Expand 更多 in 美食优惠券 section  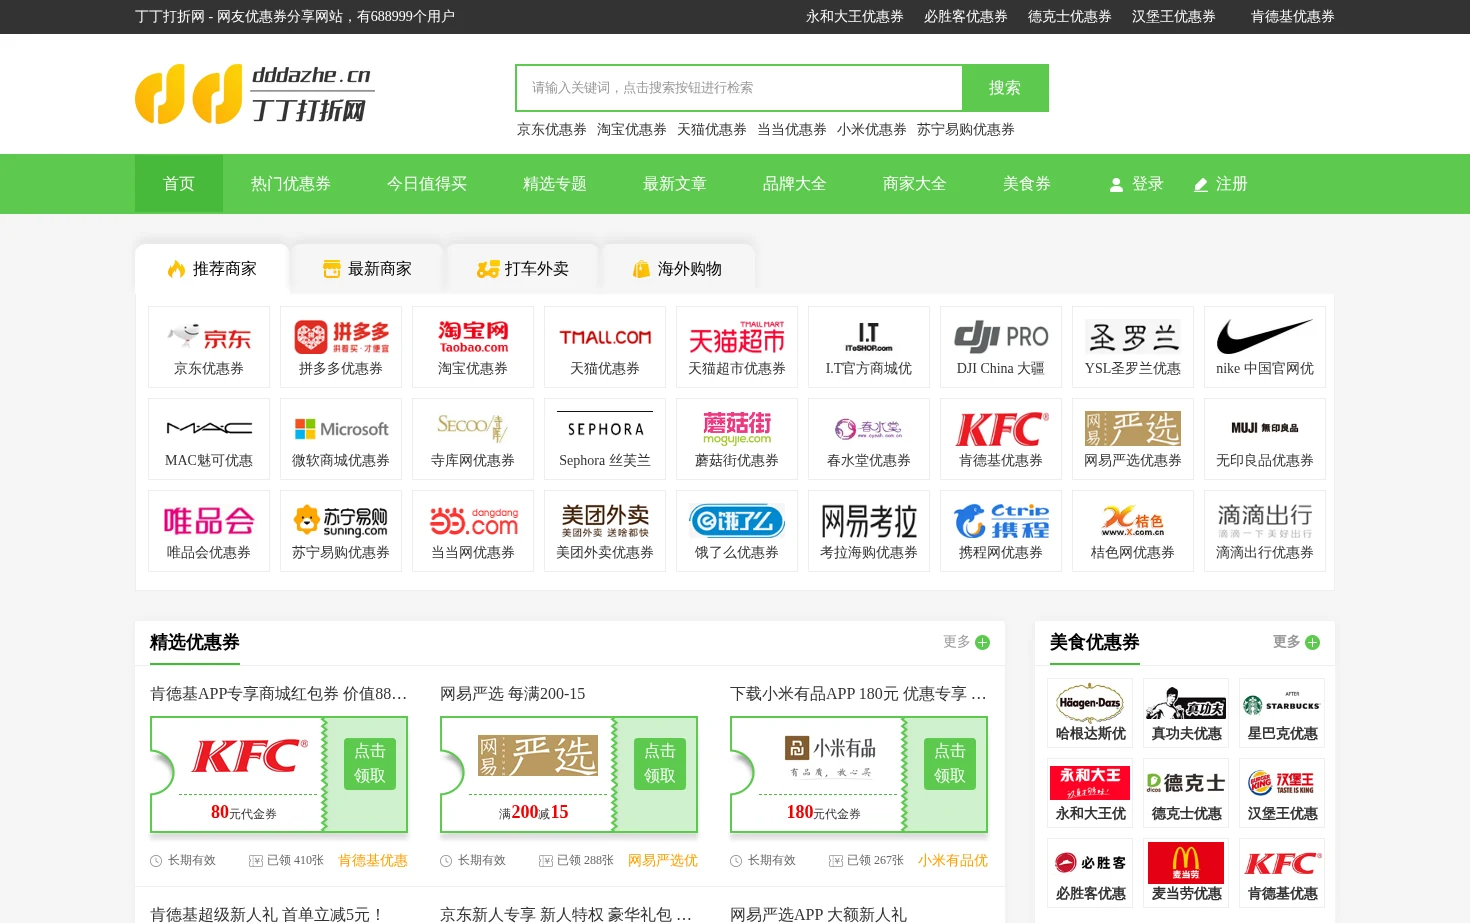1296,642
